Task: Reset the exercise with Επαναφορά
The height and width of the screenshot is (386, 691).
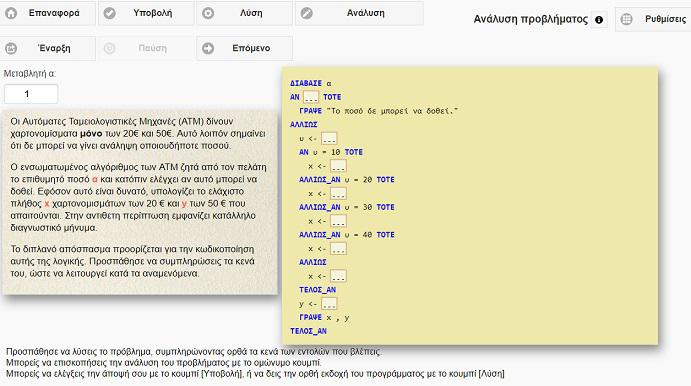Action: tap(48, 13)
